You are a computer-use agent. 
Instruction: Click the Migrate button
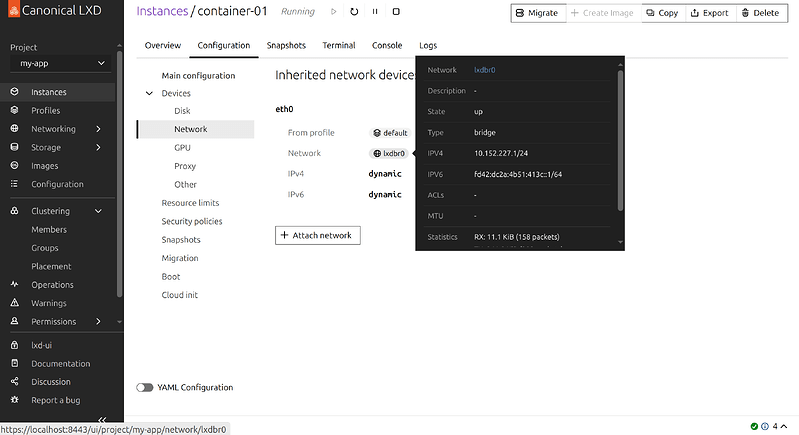tap(537, 13)
